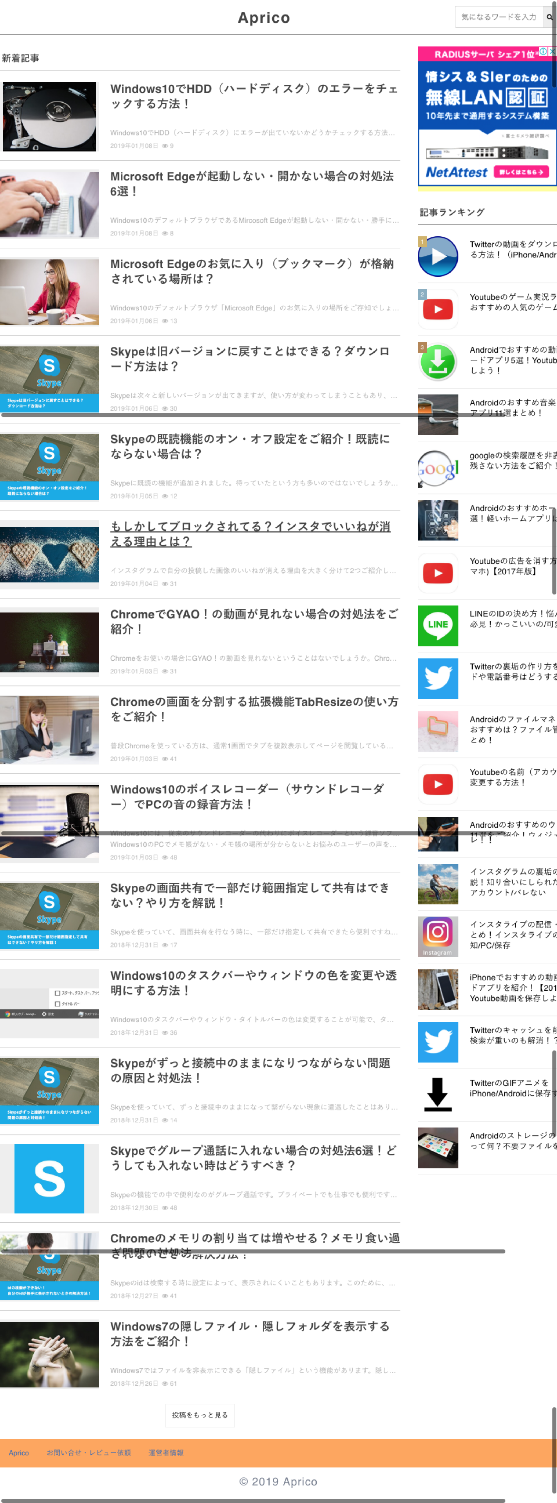Open the LINE icon ranking article
This screenshot has height=1503, width=557.
[x=437, y=625]
